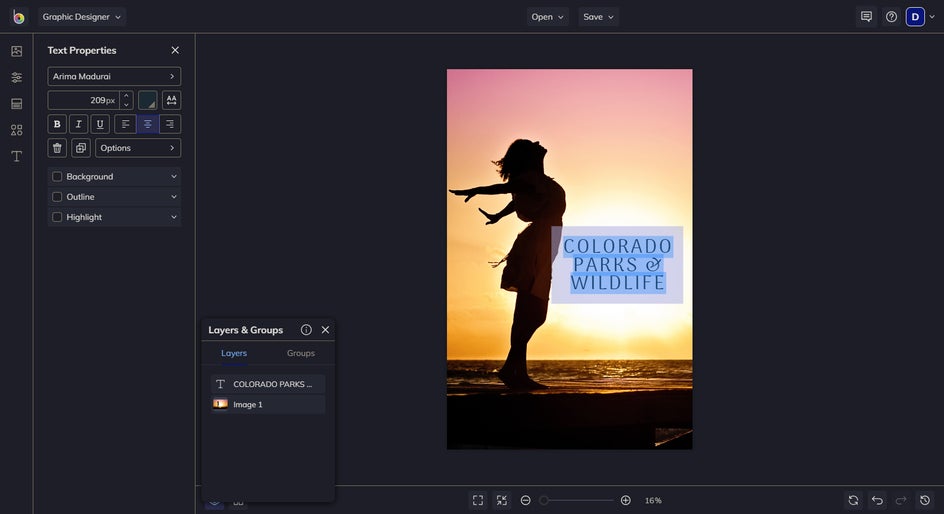Open the text color swatch
The width and height of the screenshot is (944, 514).
coord(148,100)
